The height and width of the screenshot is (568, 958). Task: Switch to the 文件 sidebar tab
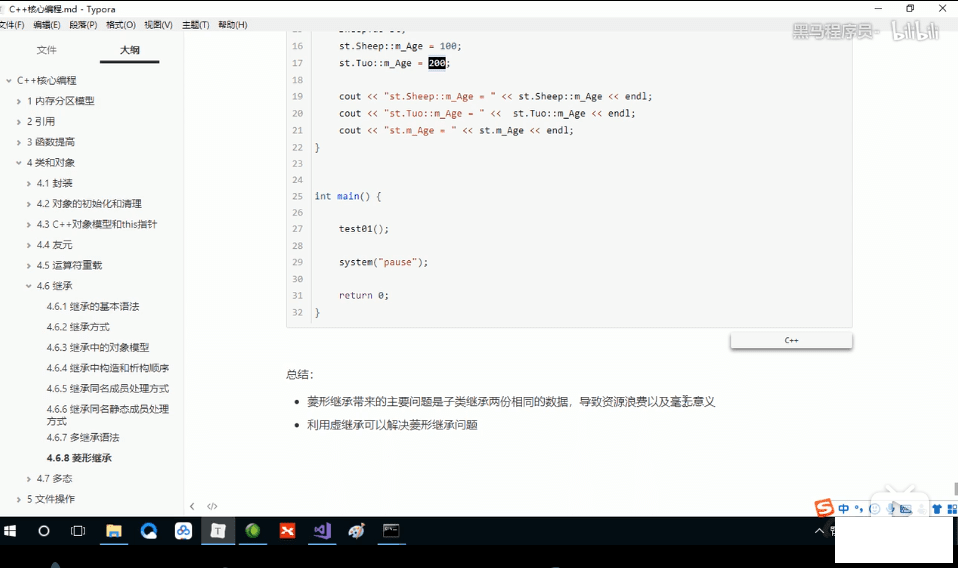[46, 49]
